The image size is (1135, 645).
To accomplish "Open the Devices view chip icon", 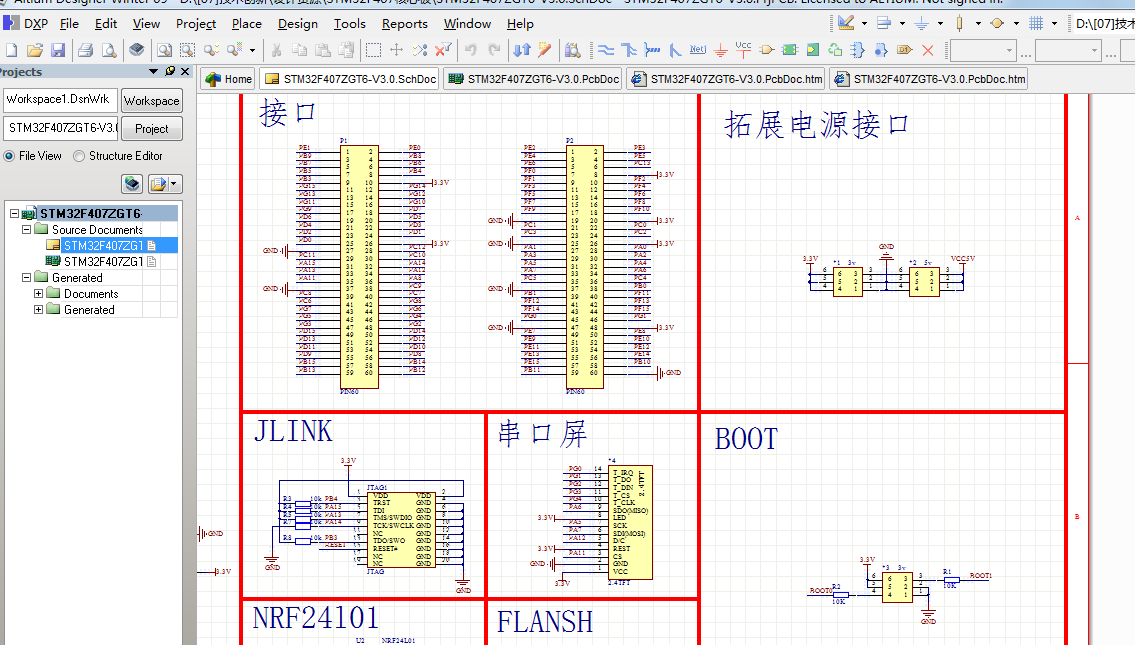I will [136, 50].
